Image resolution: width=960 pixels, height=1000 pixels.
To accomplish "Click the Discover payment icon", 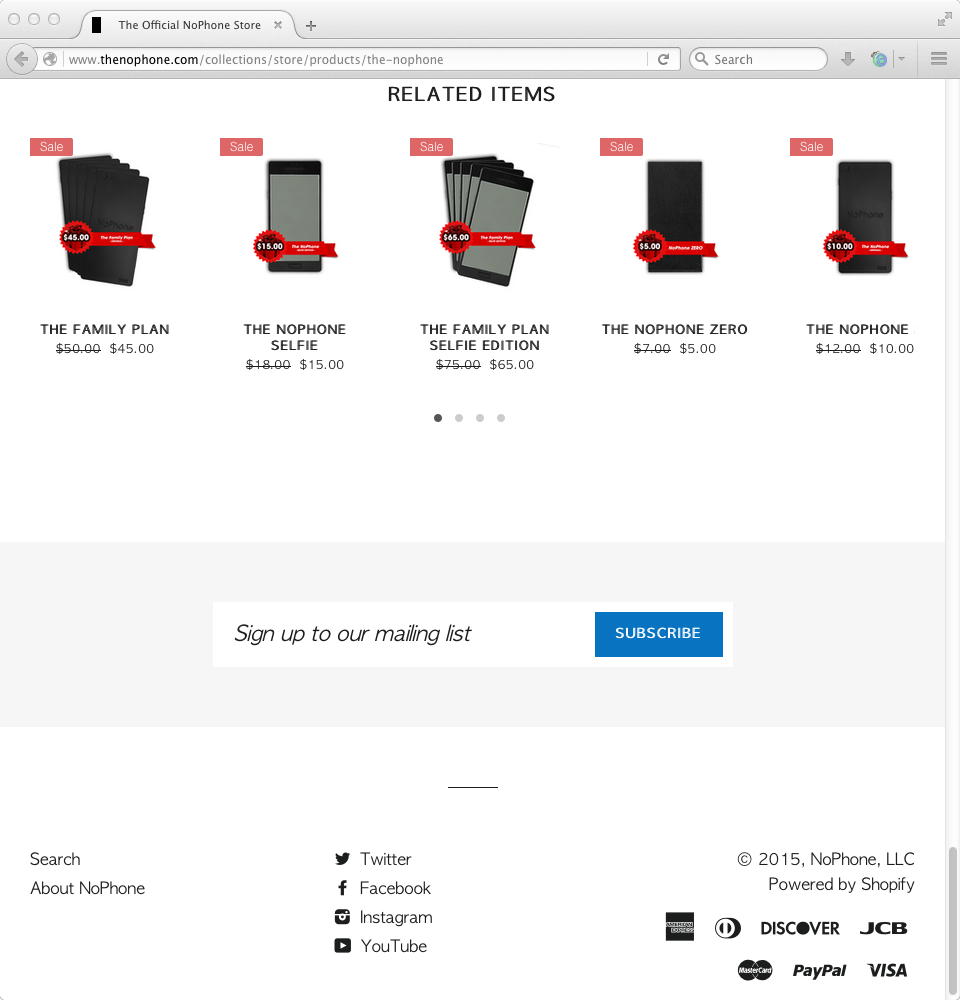I will click(800, 928).
